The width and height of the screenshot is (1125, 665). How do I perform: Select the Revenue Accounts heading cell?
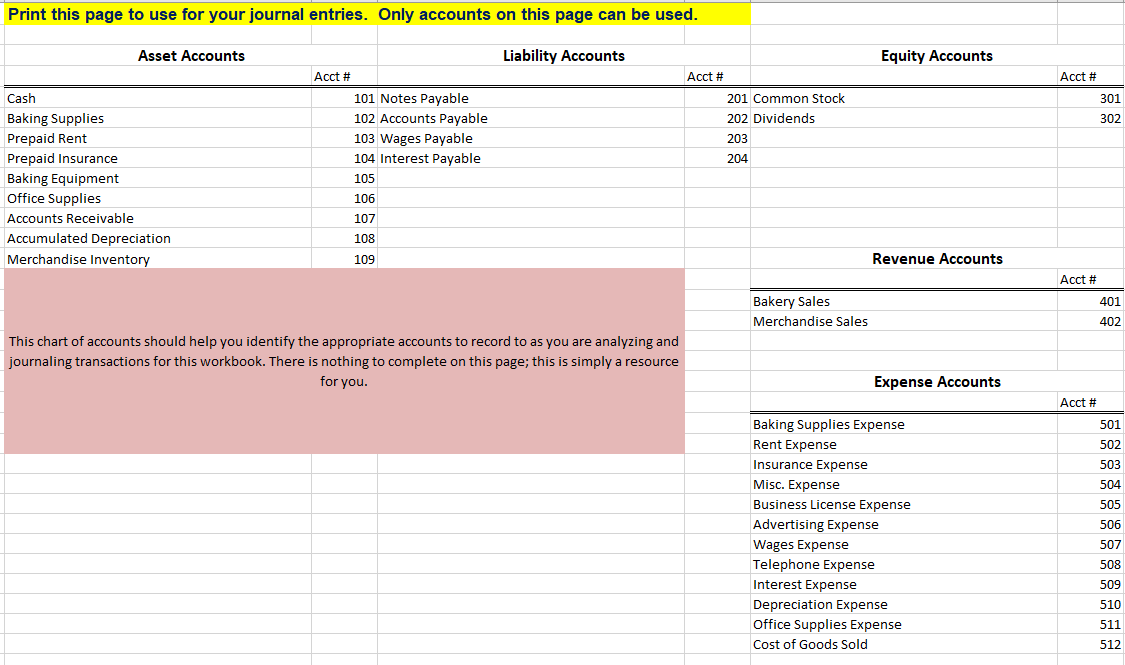pyautogui.click(x=937, y=259)
